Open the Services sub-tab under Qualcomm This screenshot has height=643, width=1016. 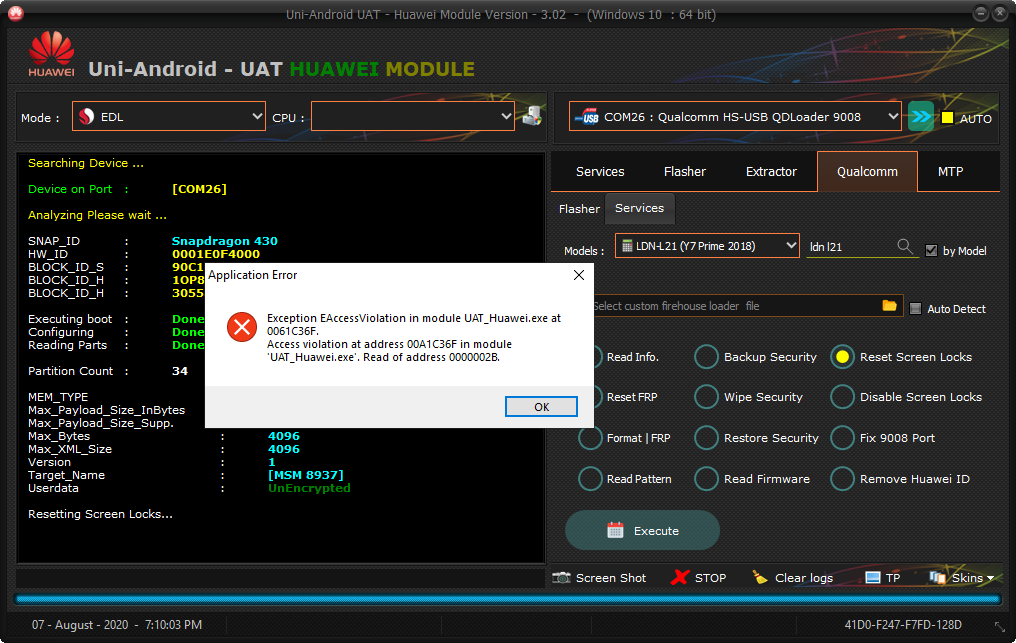(640, 208)
